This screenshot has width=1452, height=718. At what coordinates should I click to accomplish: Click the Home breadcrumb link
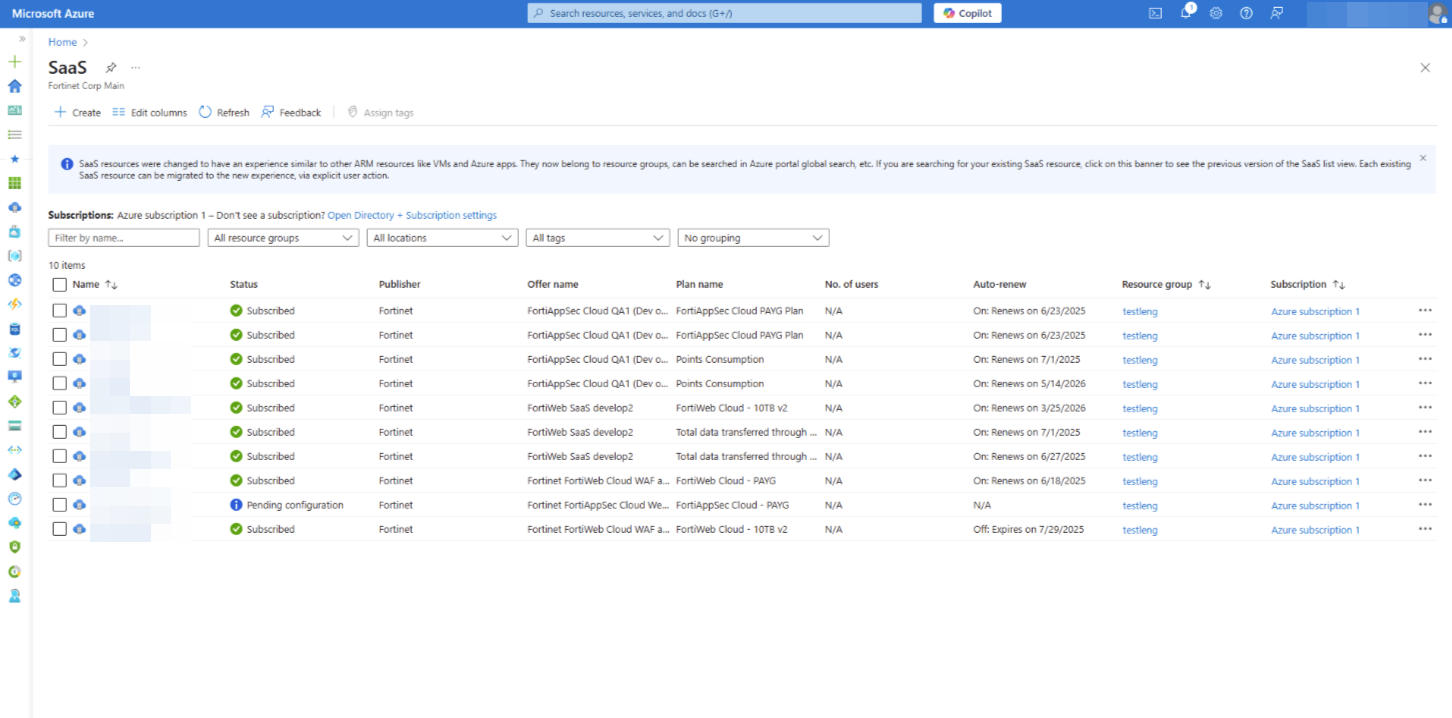[x=62, y=42]
